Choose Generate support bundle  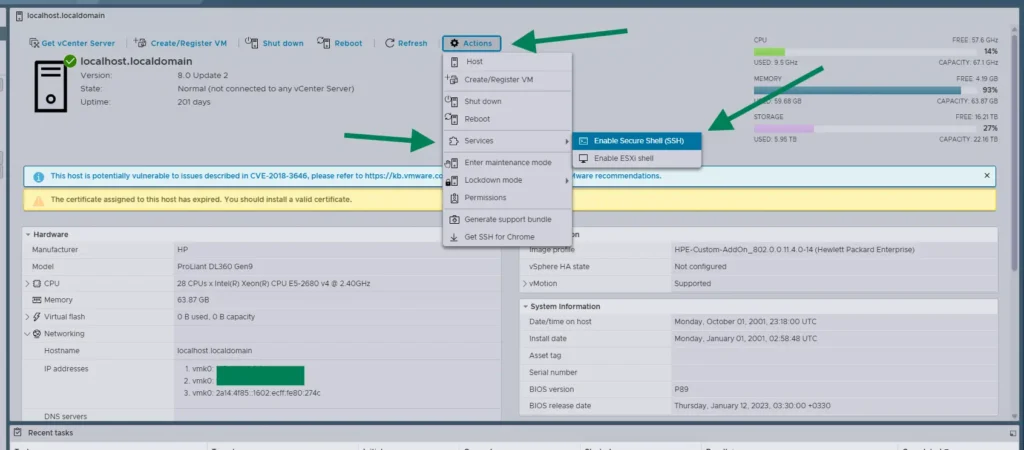tap(507, 219)
